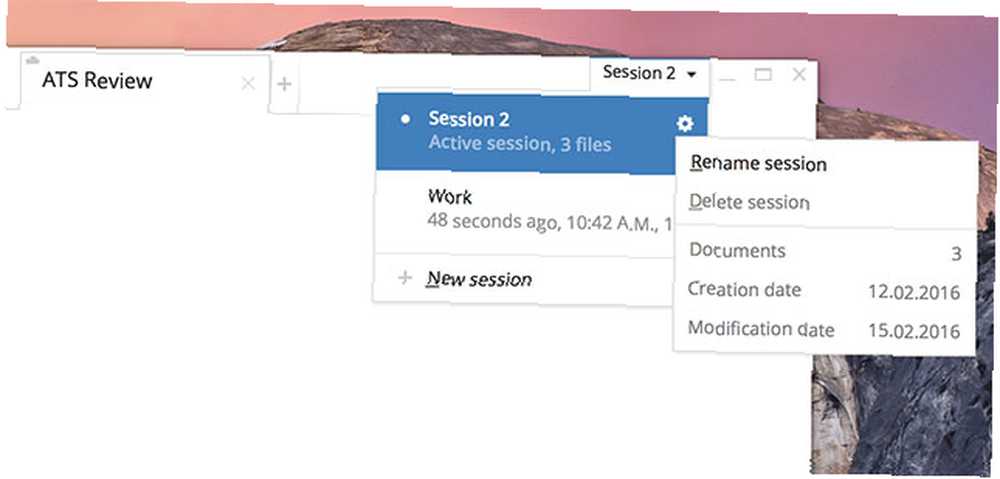Click the Modification date row
The height and width of the screenshot is (479, 1000).
click(825, 330)
